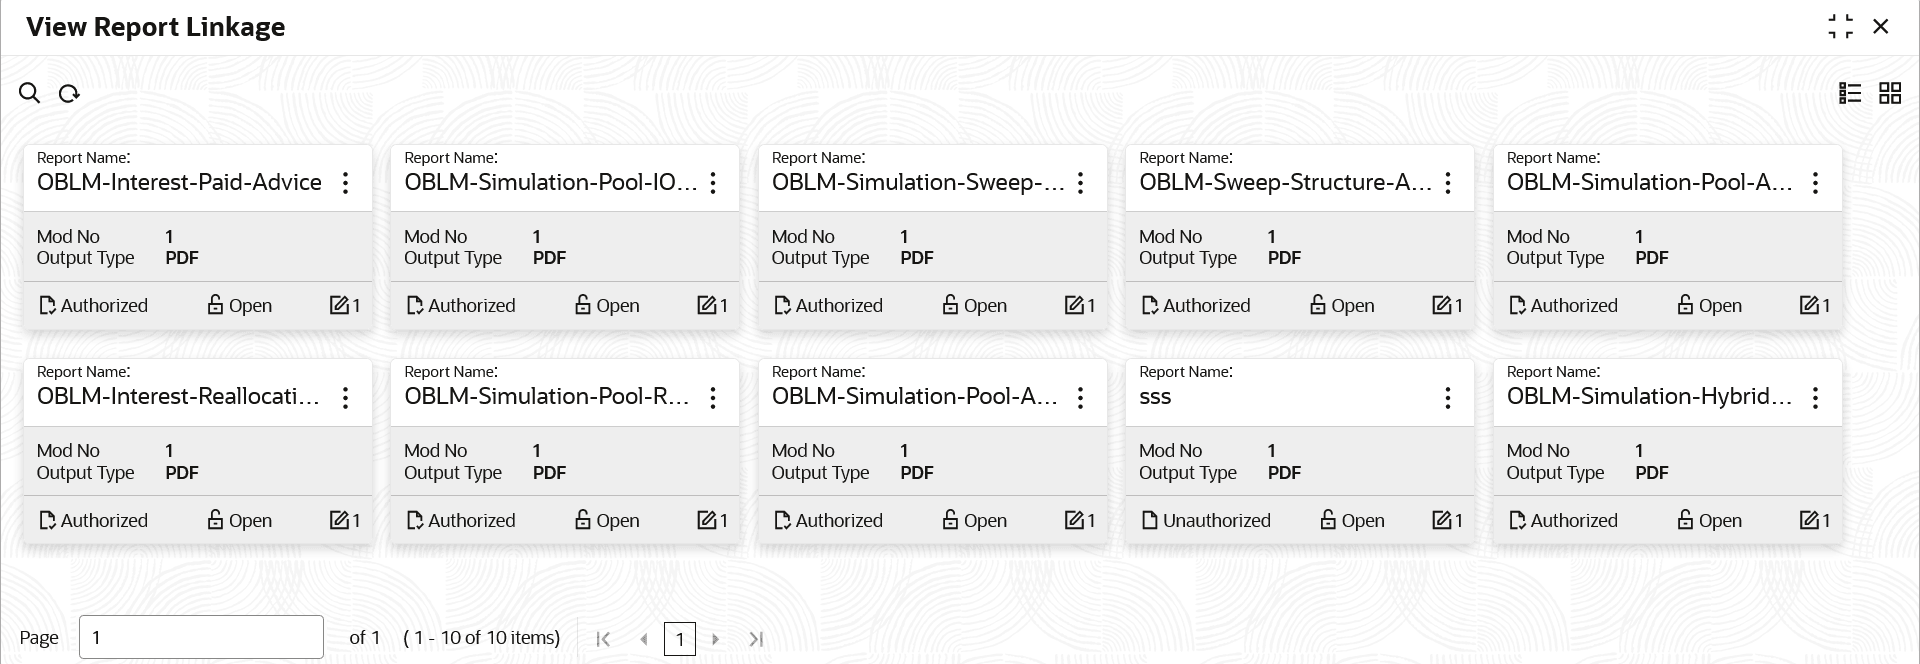Jump to the last page

click(757, 639)
